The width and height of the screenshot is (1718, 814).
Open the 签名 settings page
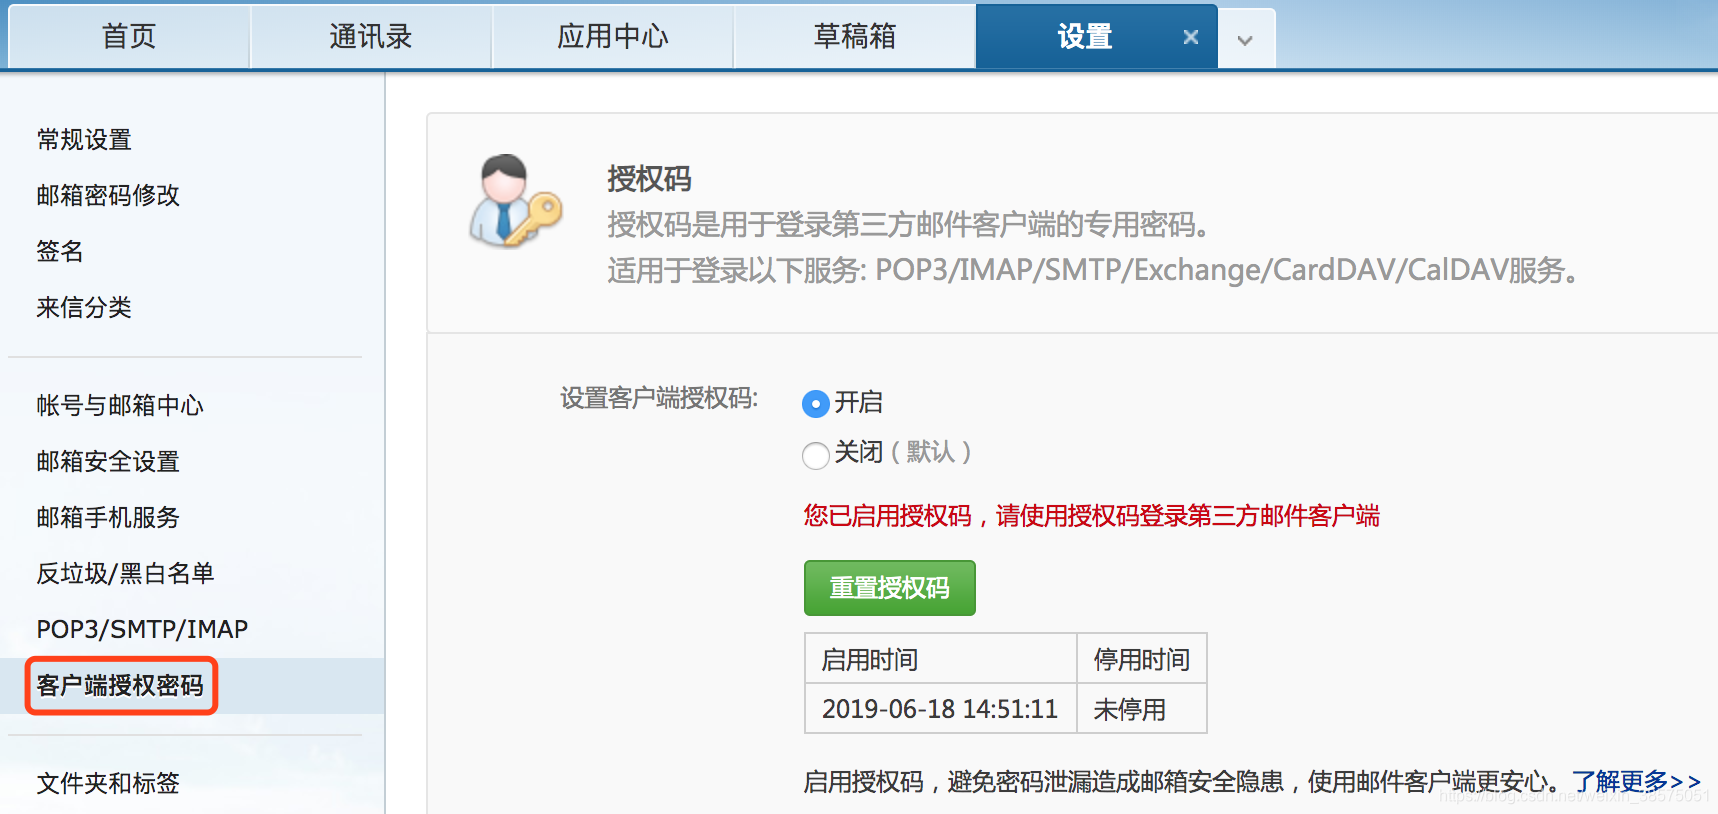tap(60, 252)
